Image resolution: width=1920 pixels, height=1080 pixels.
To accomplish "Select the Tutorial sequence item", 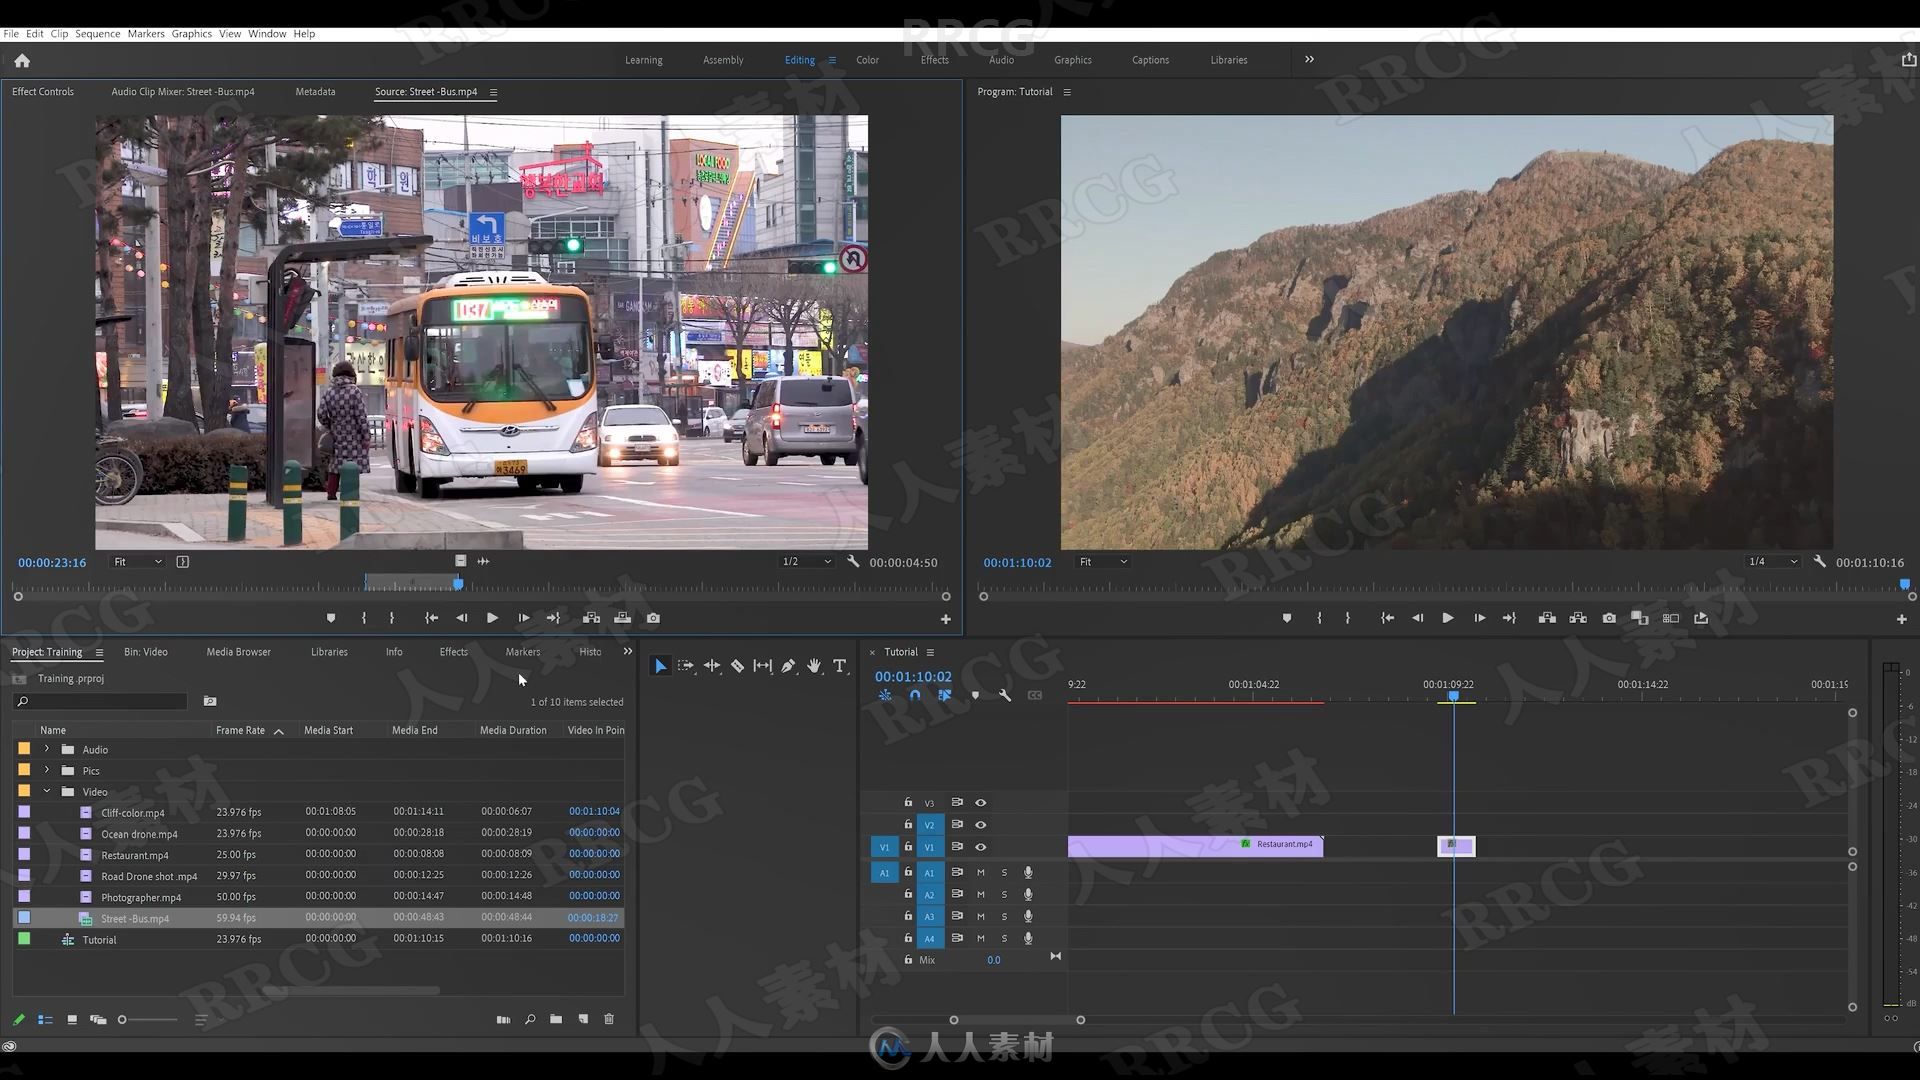I will tap(99, 940).
